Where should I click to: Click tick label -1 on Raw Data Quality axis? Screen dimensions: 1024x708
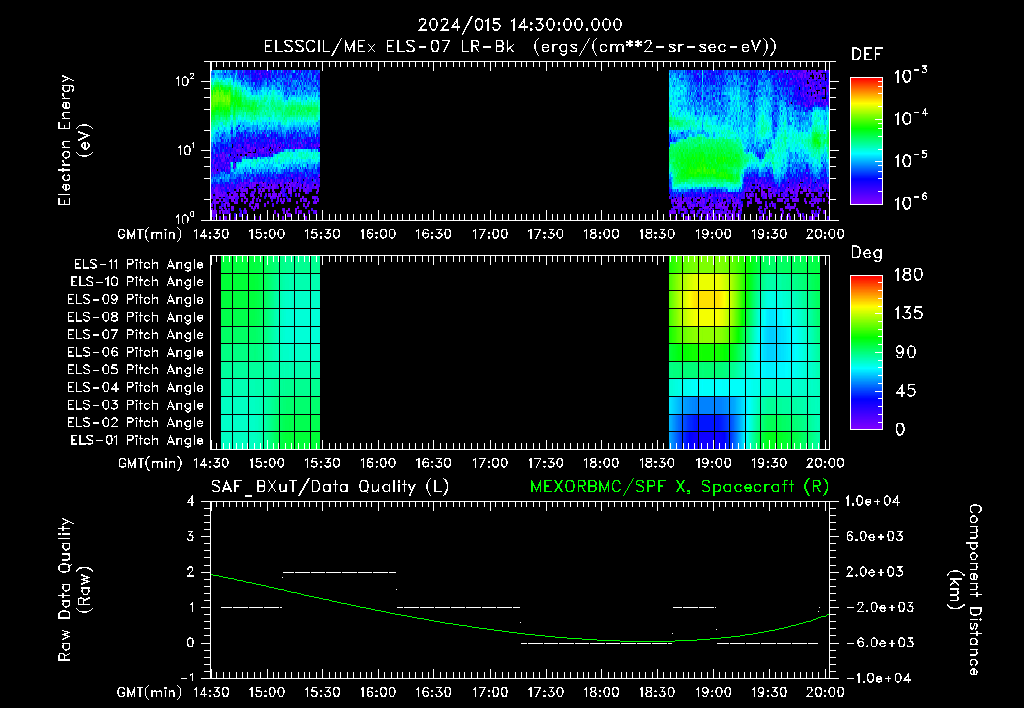pos(187,677)
